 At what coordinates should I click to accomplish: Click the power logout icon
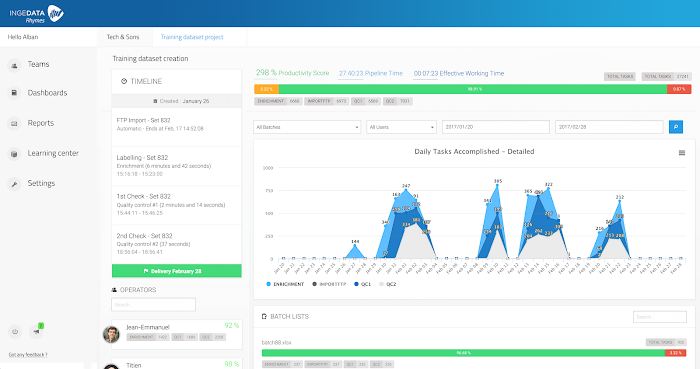pos(15,332)
